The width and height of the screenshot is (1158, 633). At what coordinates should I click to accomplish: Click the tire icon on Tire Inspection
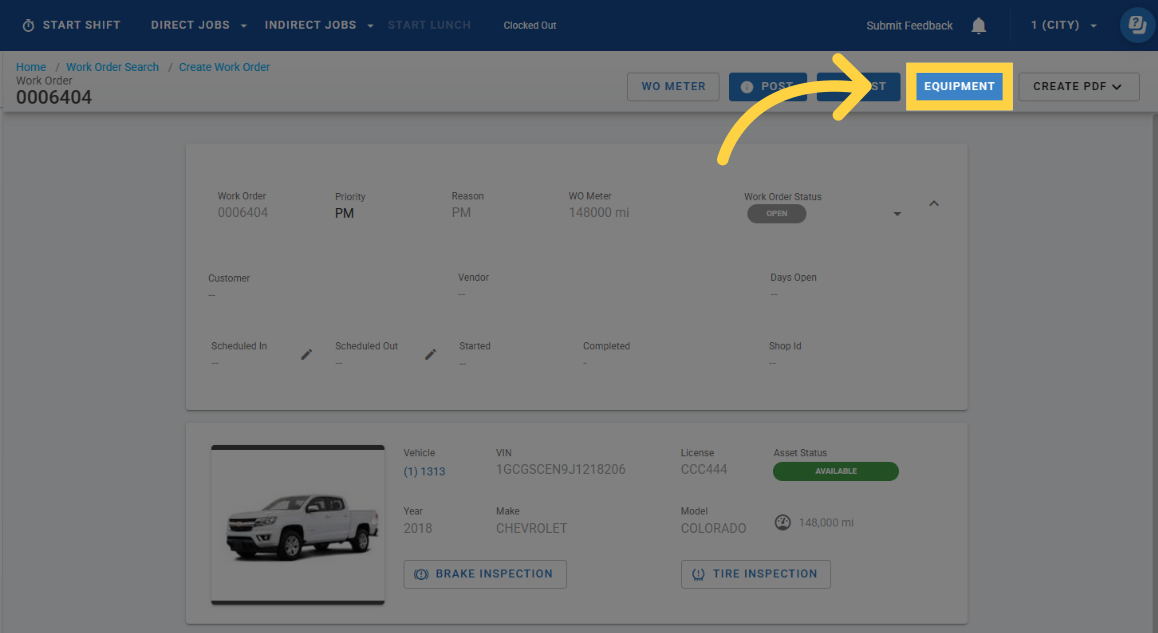[698, 574]
